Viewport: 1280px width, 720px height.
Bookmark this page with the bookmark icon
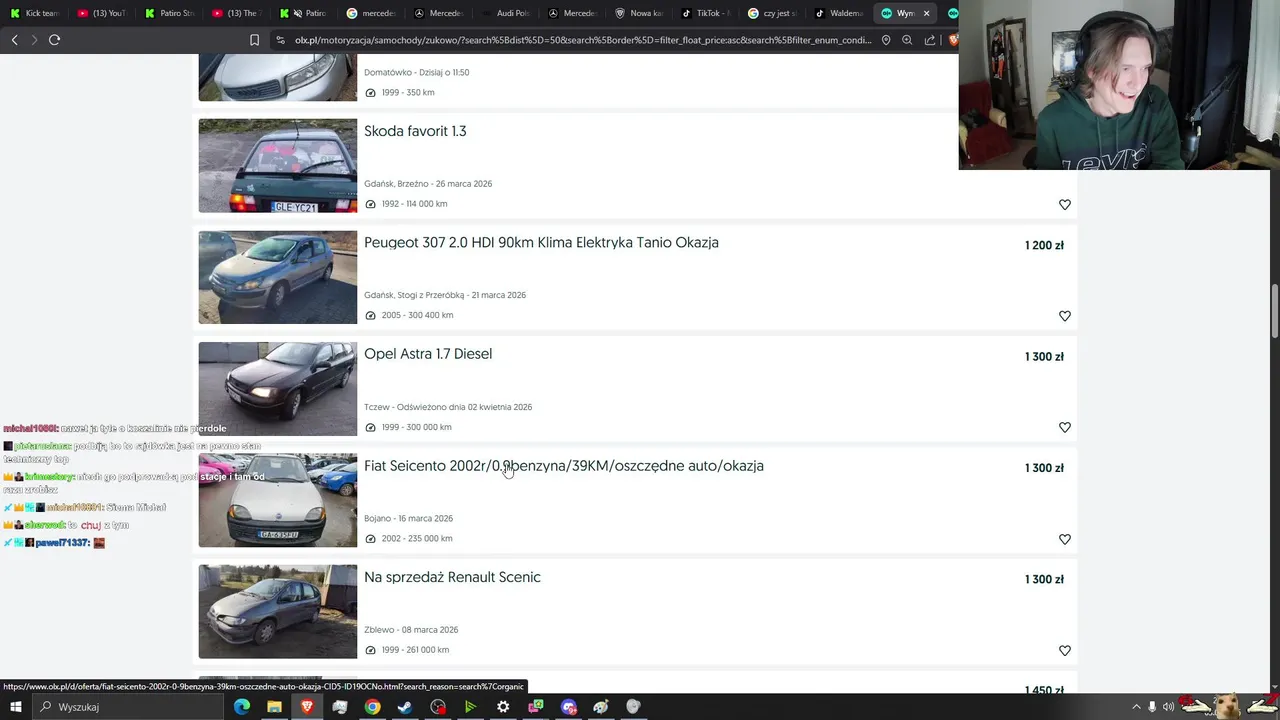pyautogui.click(x=254, y=40)
